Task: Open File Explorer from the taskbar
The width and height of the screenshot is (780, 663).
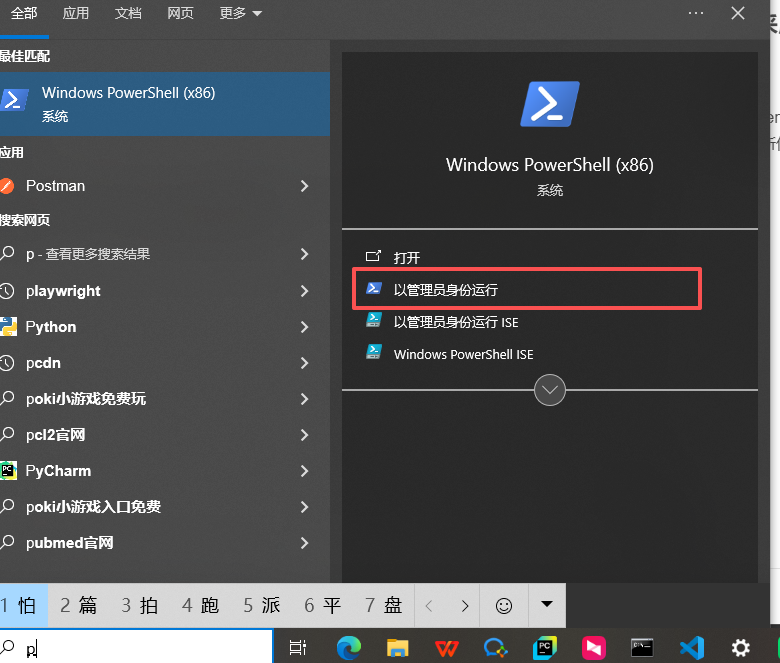Action: pos(397,648)
